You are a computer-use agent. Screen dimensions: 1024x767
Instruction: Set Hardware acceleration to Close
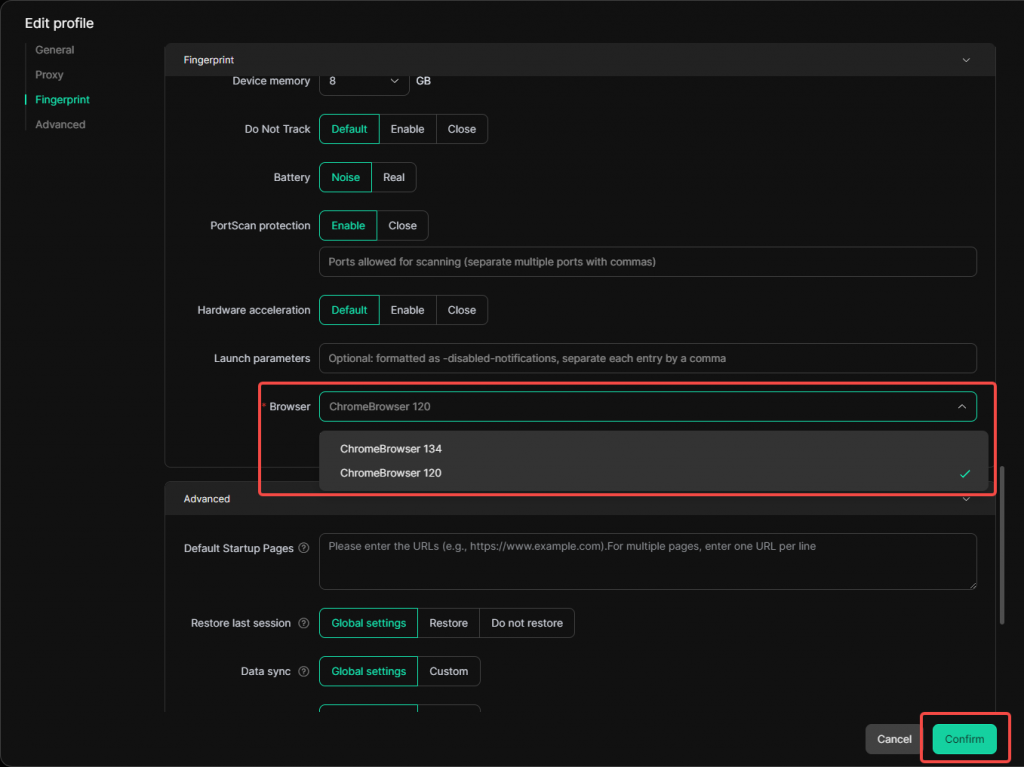tap(461, 310)
